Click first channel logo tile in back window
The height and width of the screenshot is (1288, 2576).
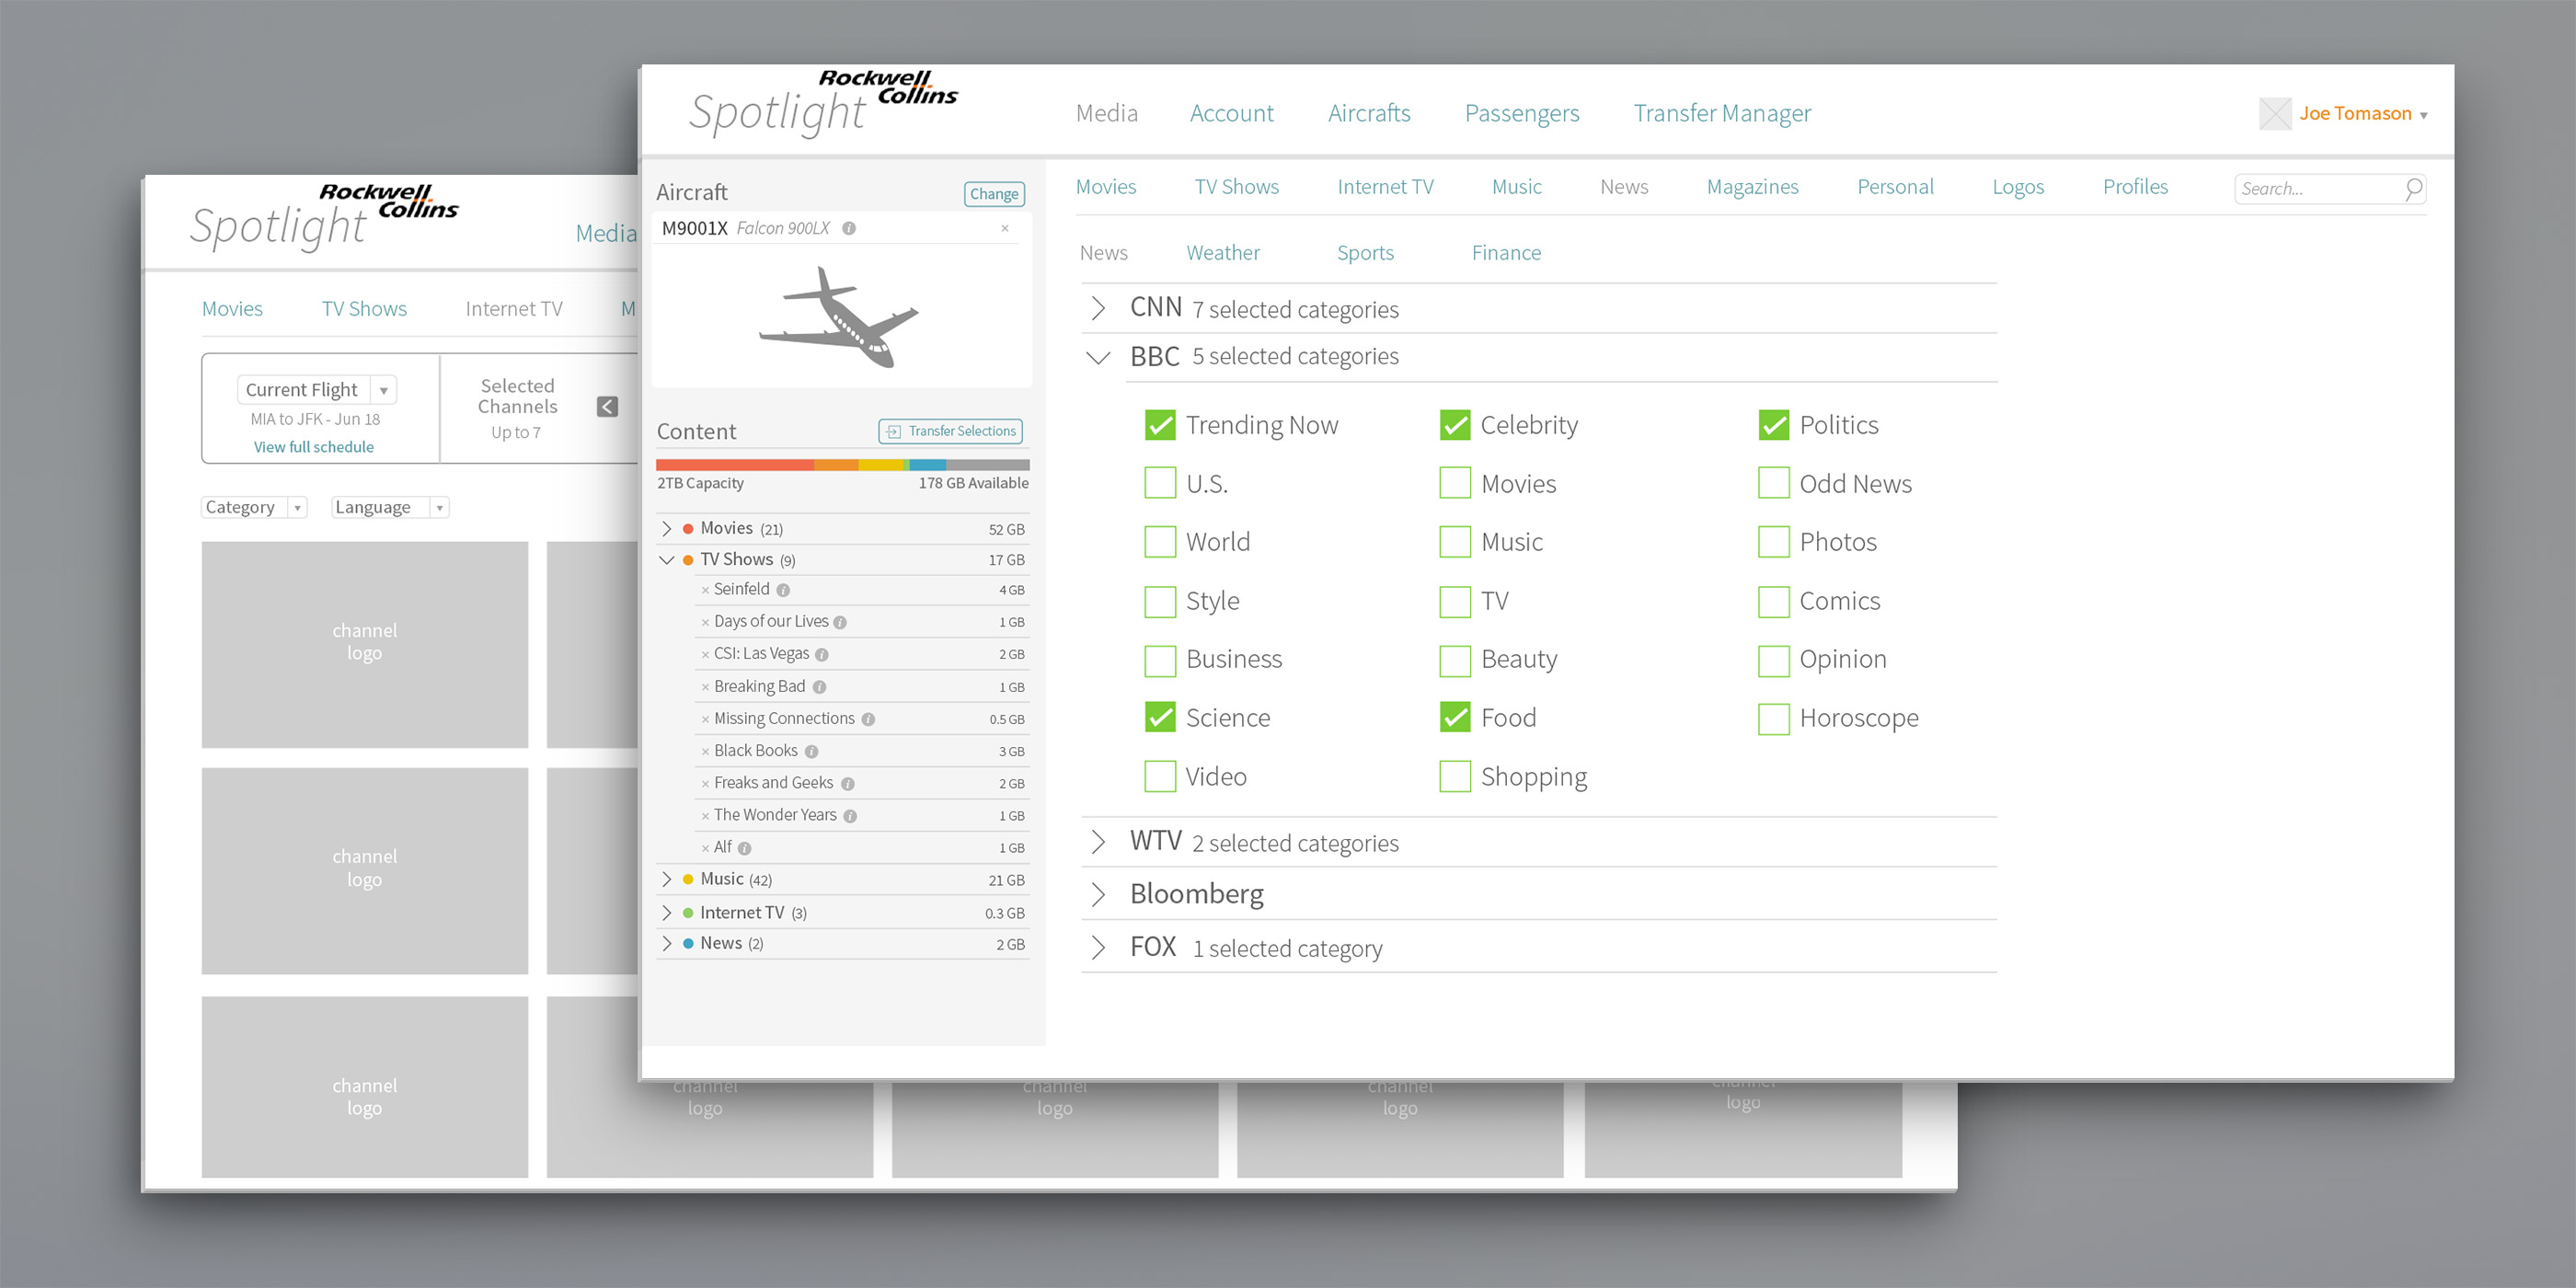click(x=365, y=644)
